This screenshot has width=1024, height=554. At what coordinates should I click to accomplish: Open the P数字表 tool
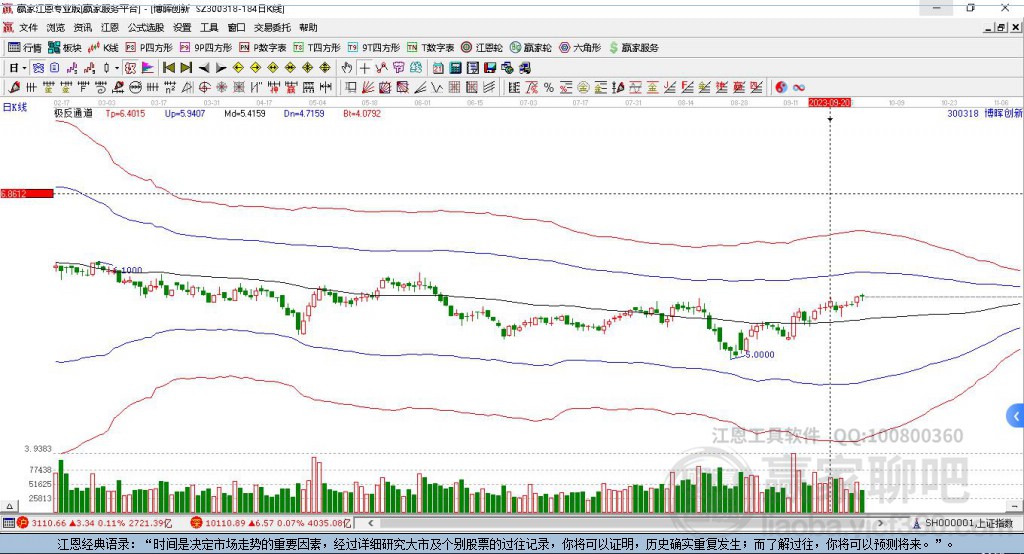click(x=263, y=48)
